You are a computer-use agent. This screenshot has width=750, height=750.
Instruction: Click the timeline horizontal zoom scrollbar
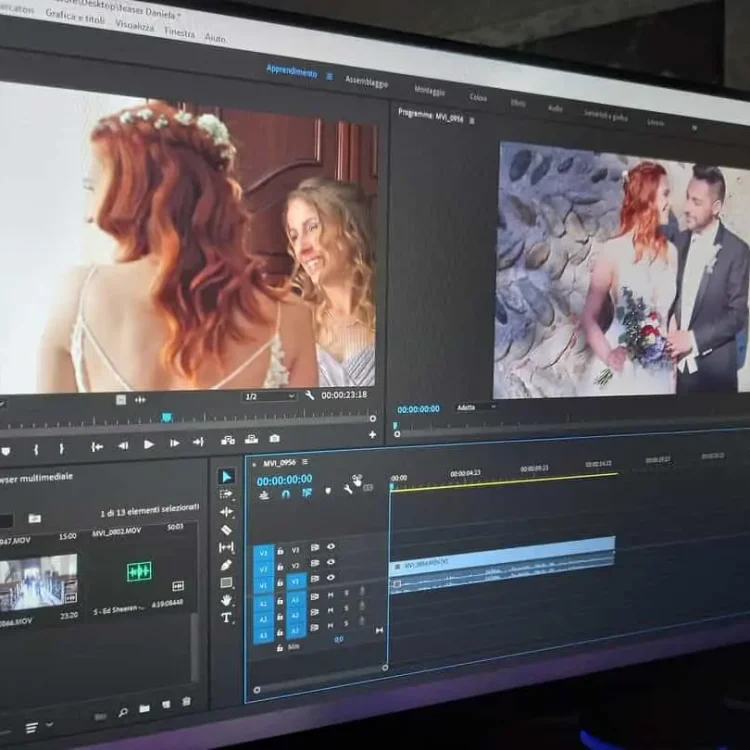pos(320,679)
